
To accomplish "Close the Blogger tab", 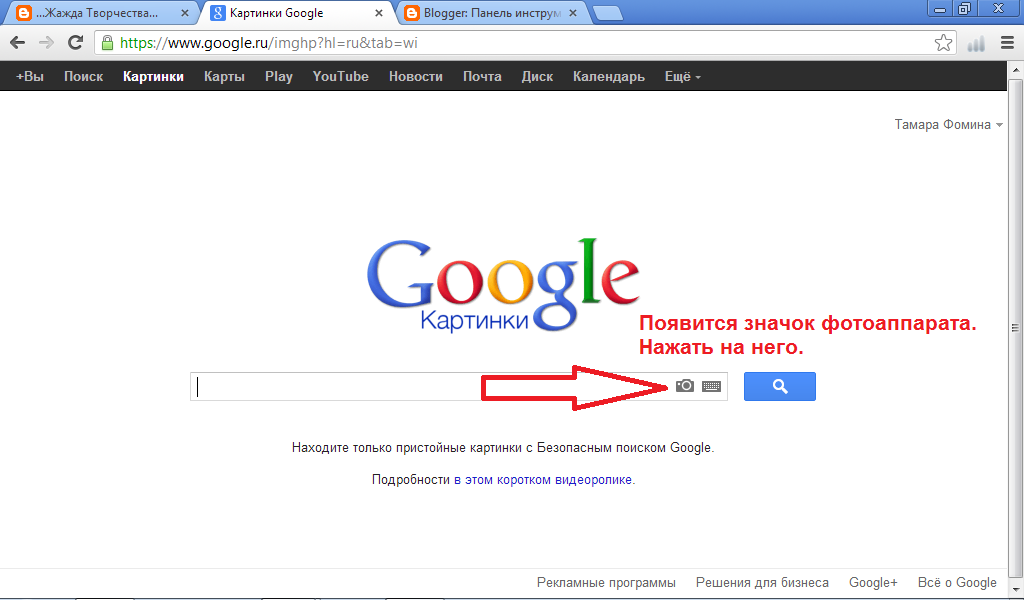I will coord(573,13).
